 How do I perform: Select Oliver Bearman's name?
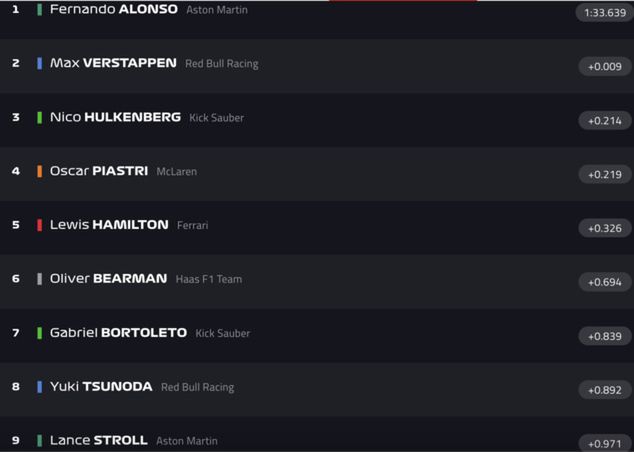click(x=108, y=279)
